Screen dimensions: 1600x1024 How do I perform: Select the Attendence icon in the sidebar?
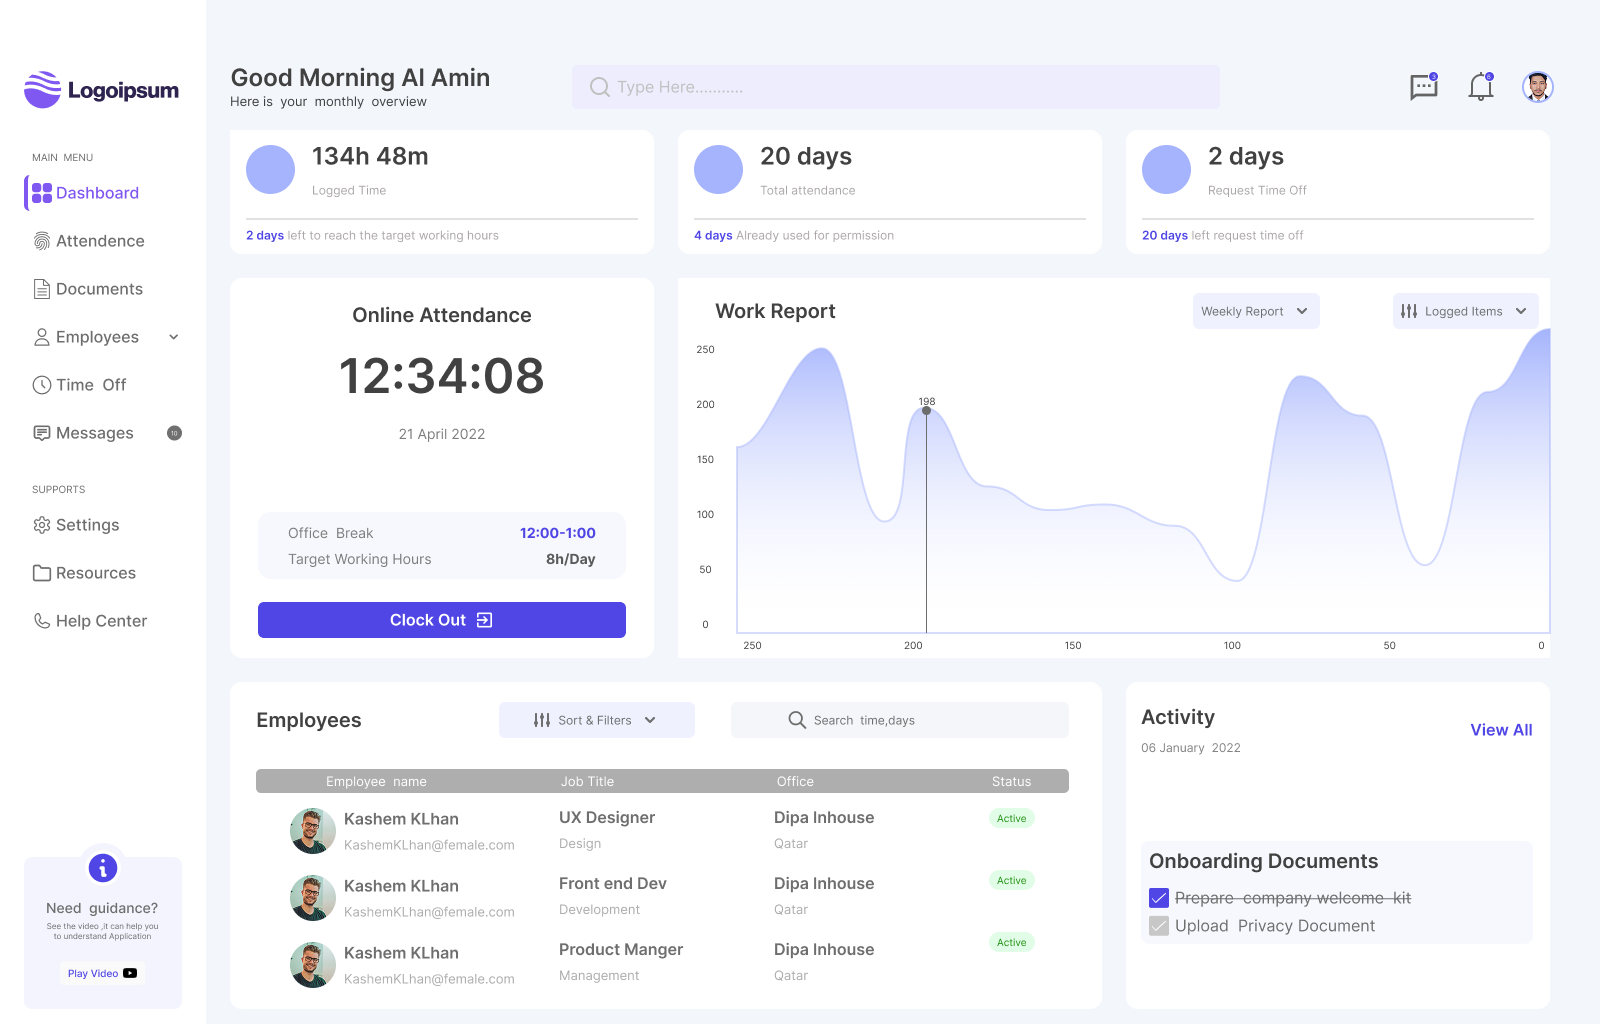pyautogui.click(x=40, y=240)
